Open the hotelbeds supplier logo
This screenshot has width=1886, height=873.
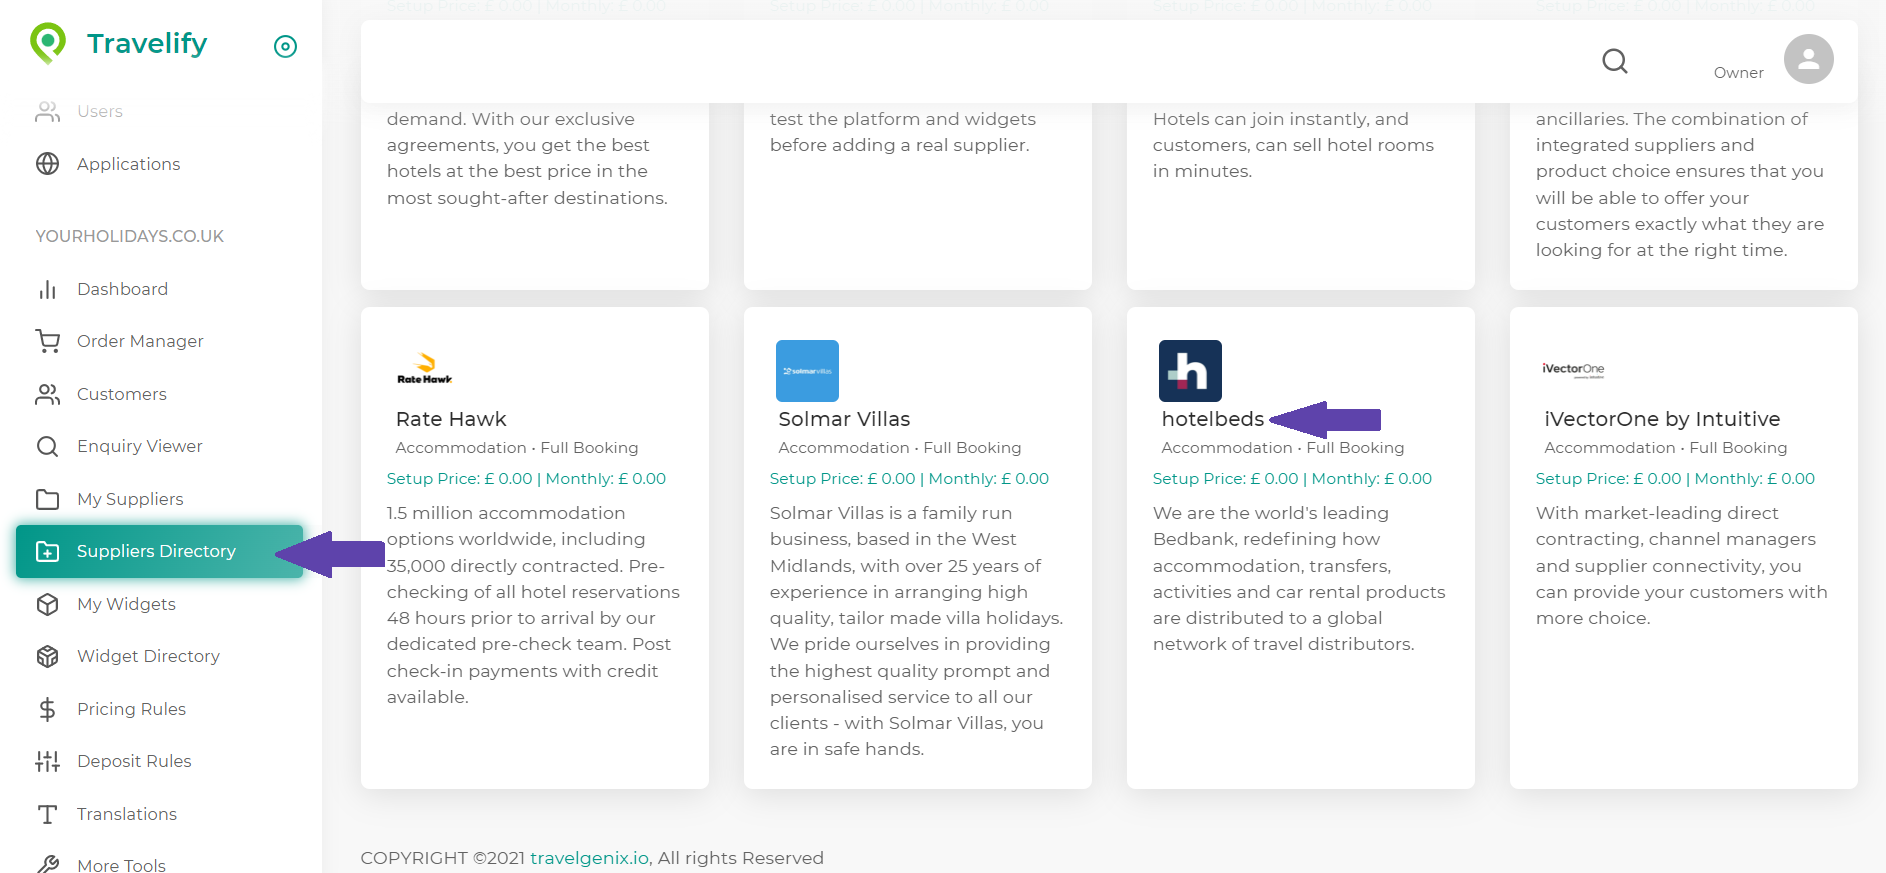pos(1190,371)
